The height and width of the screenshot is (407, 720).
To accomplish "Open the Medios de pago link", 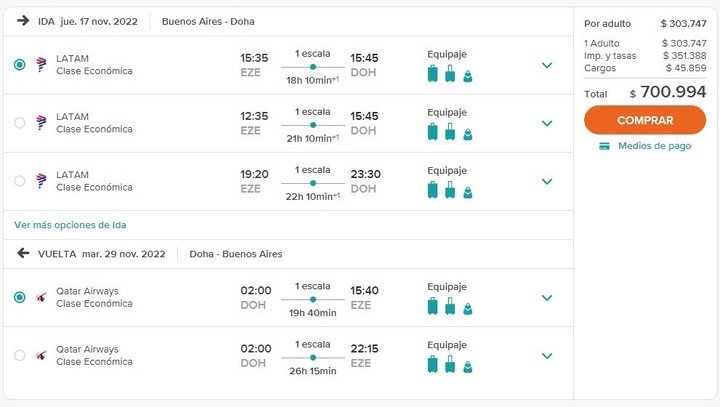I will [x=654, y=146].
